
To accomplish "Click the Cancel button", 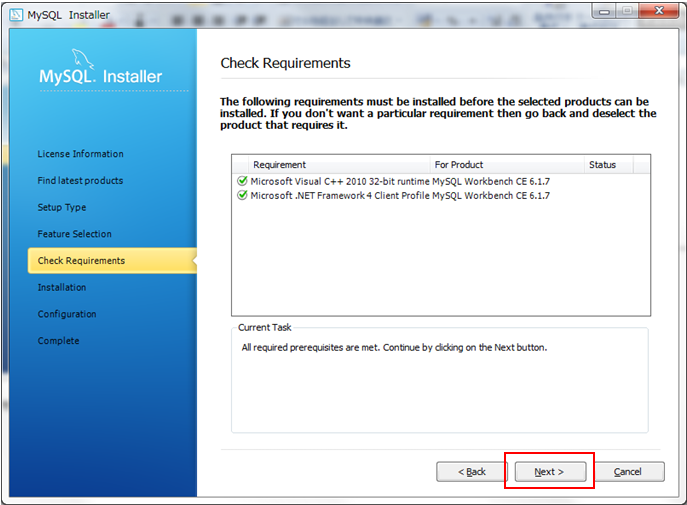I will pyautogui.click(x=628, y=472).
